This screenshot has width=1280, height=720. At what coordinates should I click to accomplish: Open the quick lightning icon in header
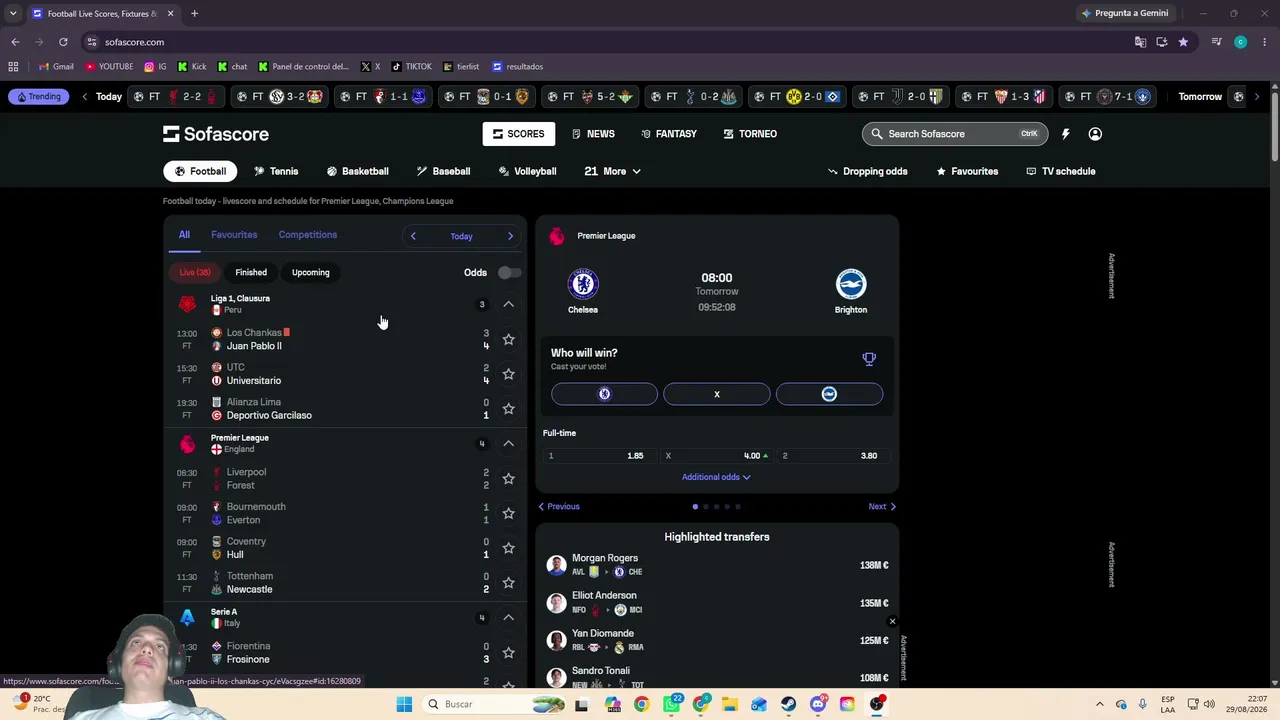[1065, 134]
